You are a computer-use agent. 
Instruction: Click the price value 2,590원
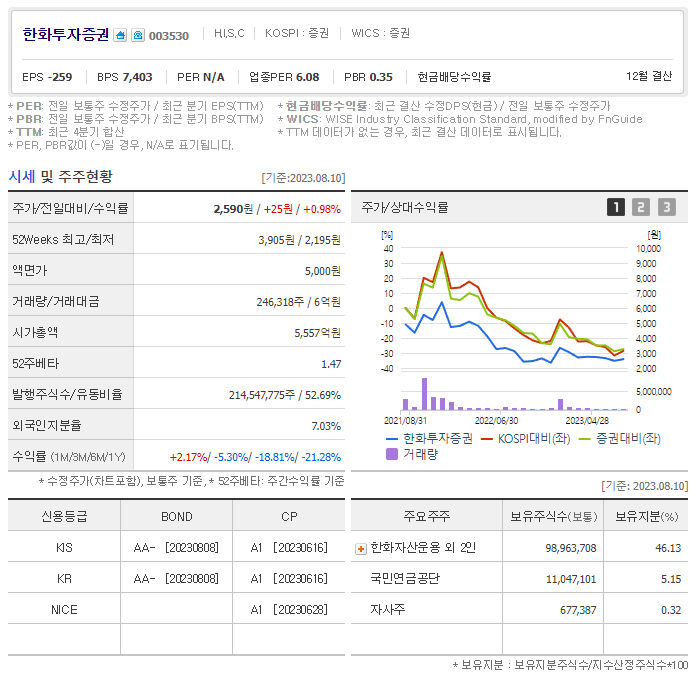tap(233, 209)
